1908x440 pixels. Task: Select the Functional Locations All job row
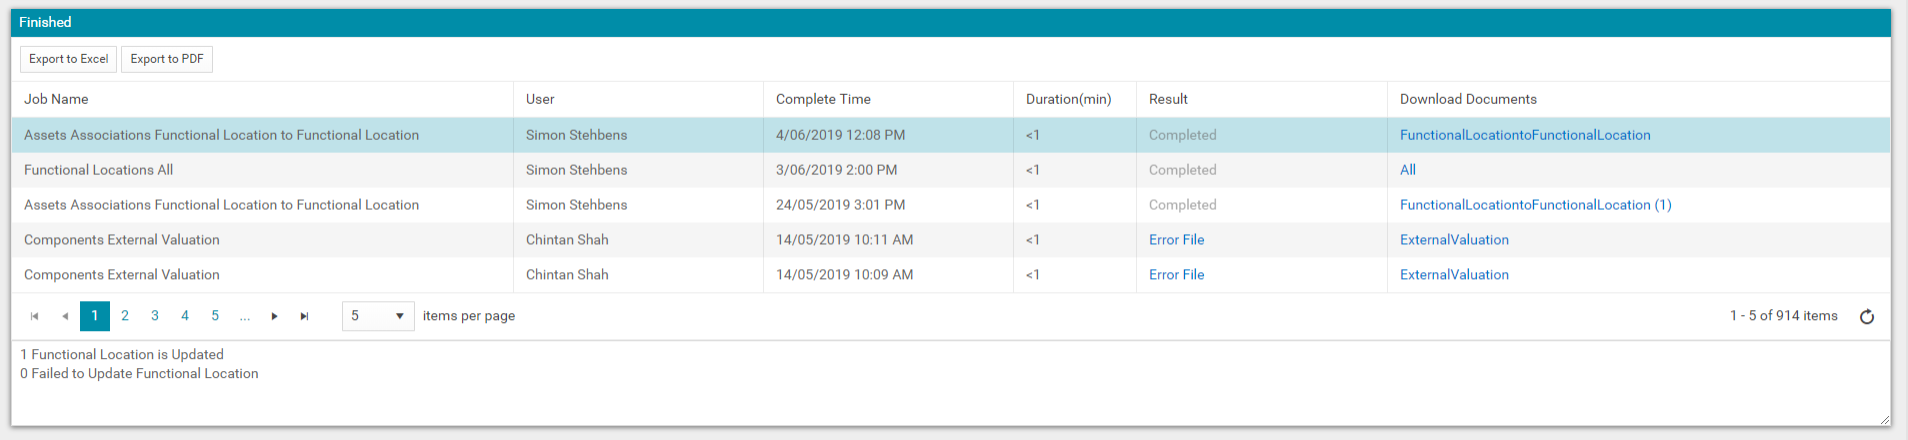(950, 170)
